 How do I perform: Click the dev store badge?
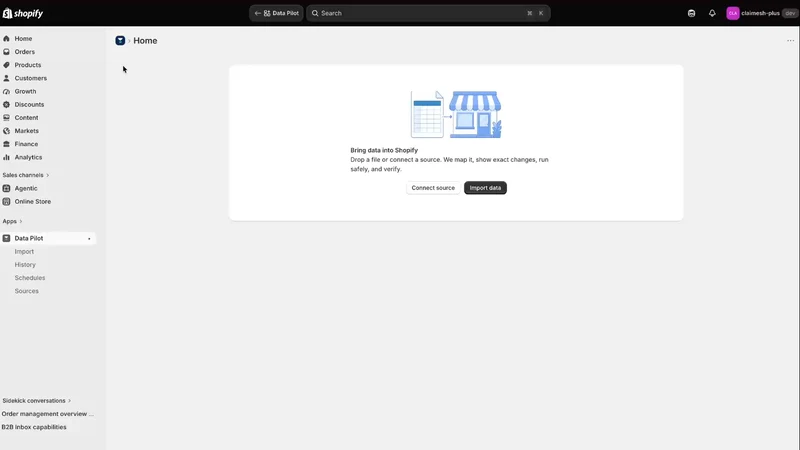coord(790,13)
